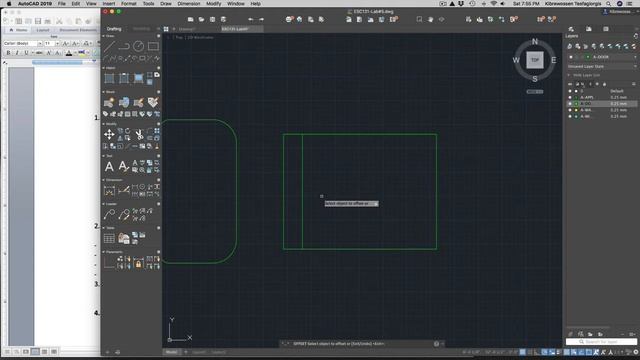Toggle visibility of the highlighted A-DO layer
This screenshot has height=360, width=640.
point(570,104)
